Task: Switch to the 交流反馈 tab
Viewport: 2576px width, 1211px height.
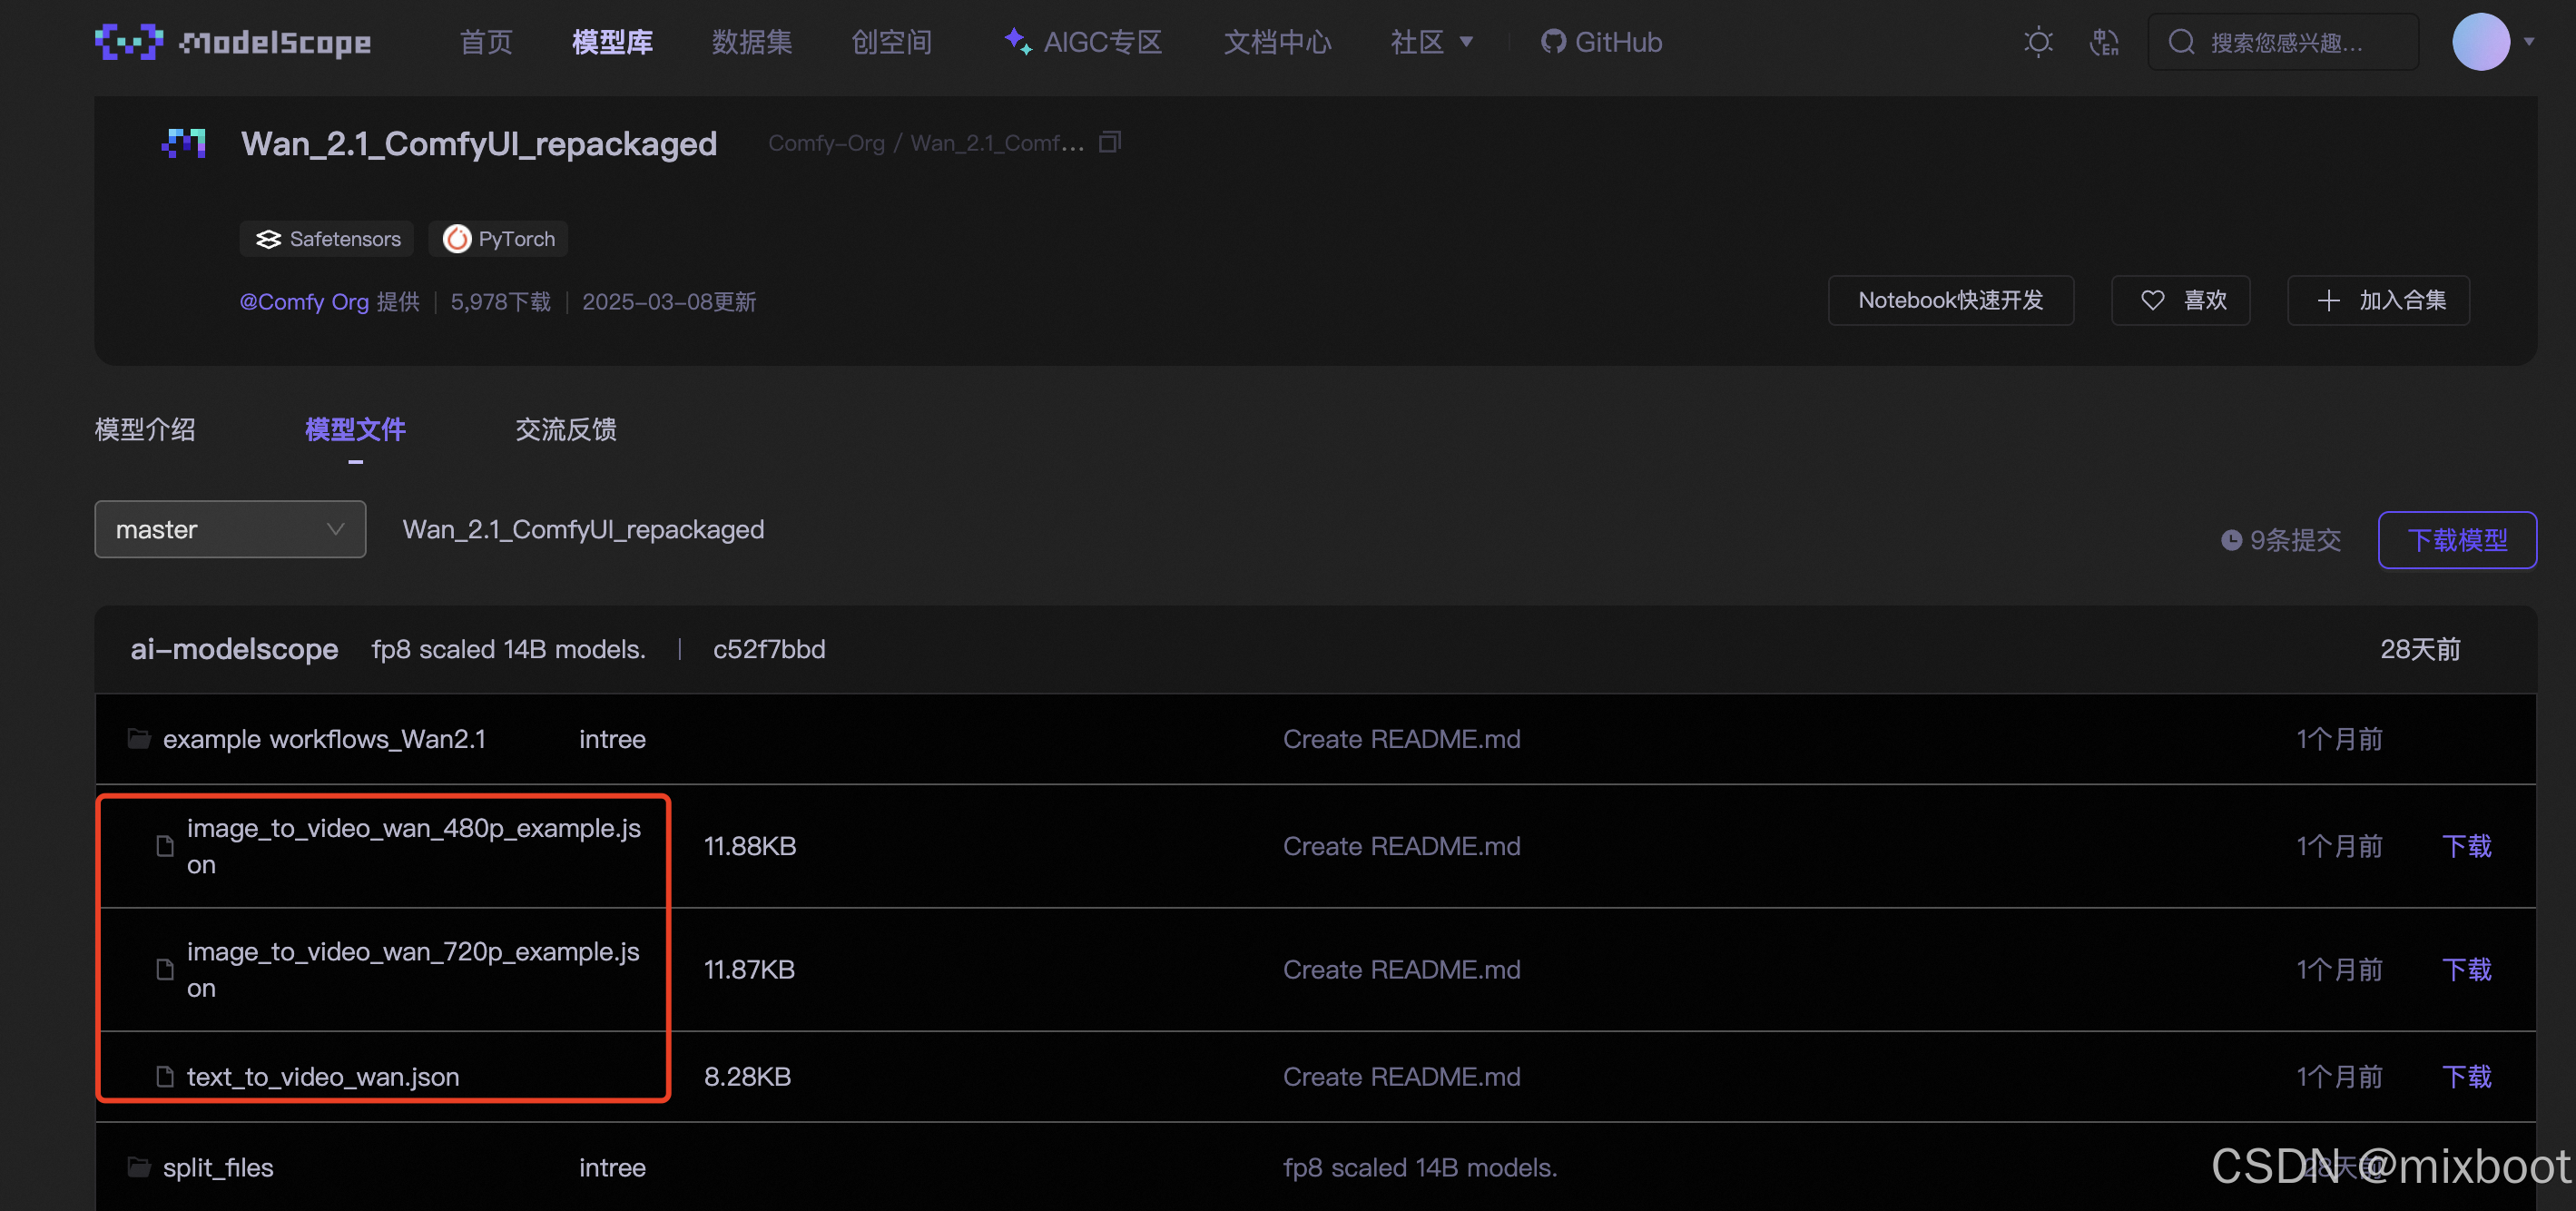Action: pos(565,430)
